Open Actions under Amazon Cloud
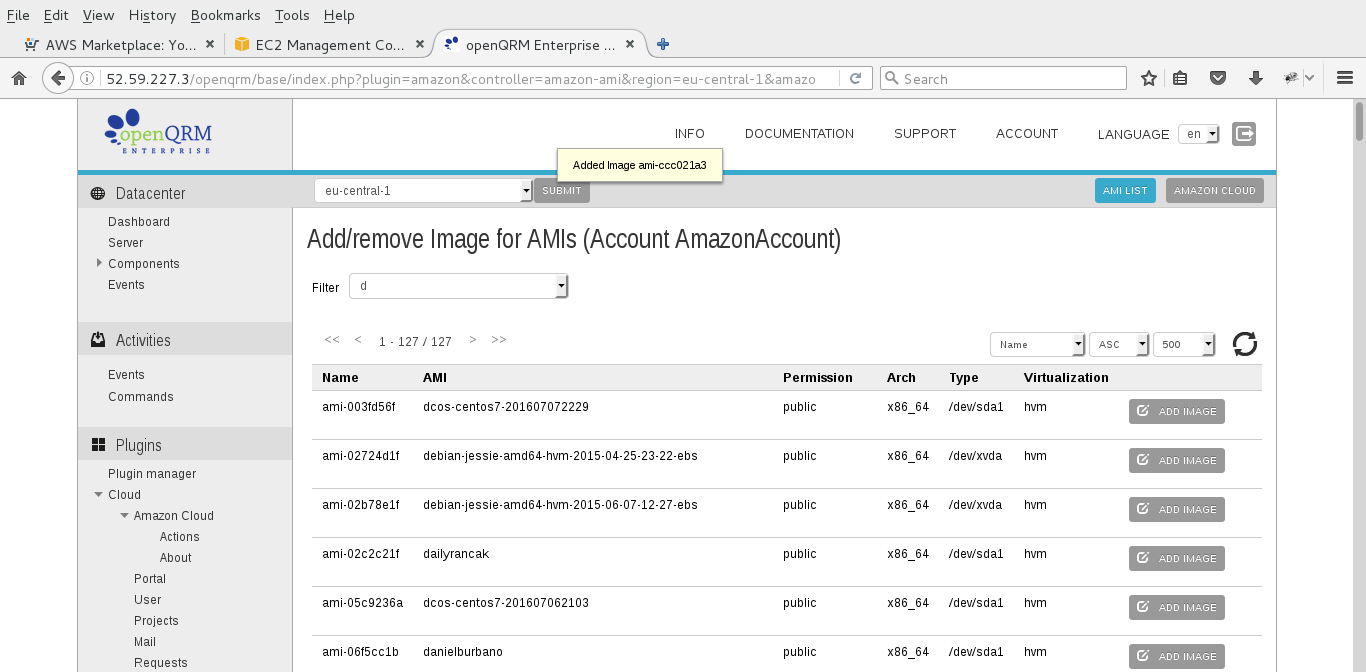Viewport: 1366px width, 672px height. tap(180, 537)
